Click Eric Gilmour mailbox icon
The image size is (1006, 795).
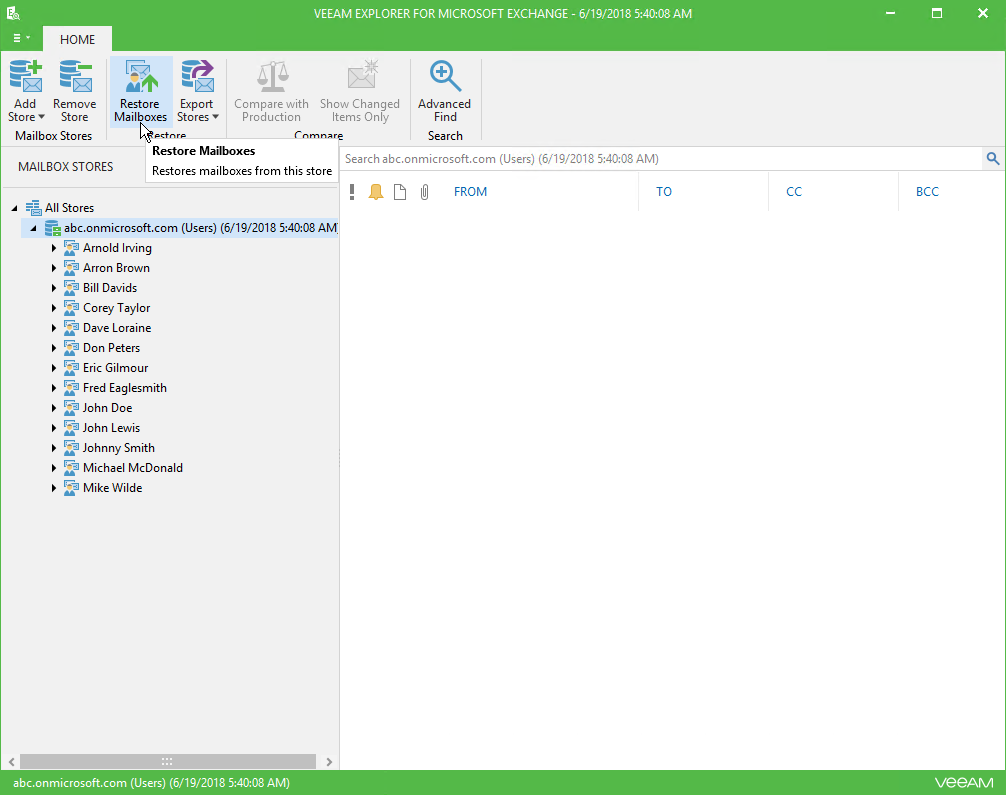[71, 368]
